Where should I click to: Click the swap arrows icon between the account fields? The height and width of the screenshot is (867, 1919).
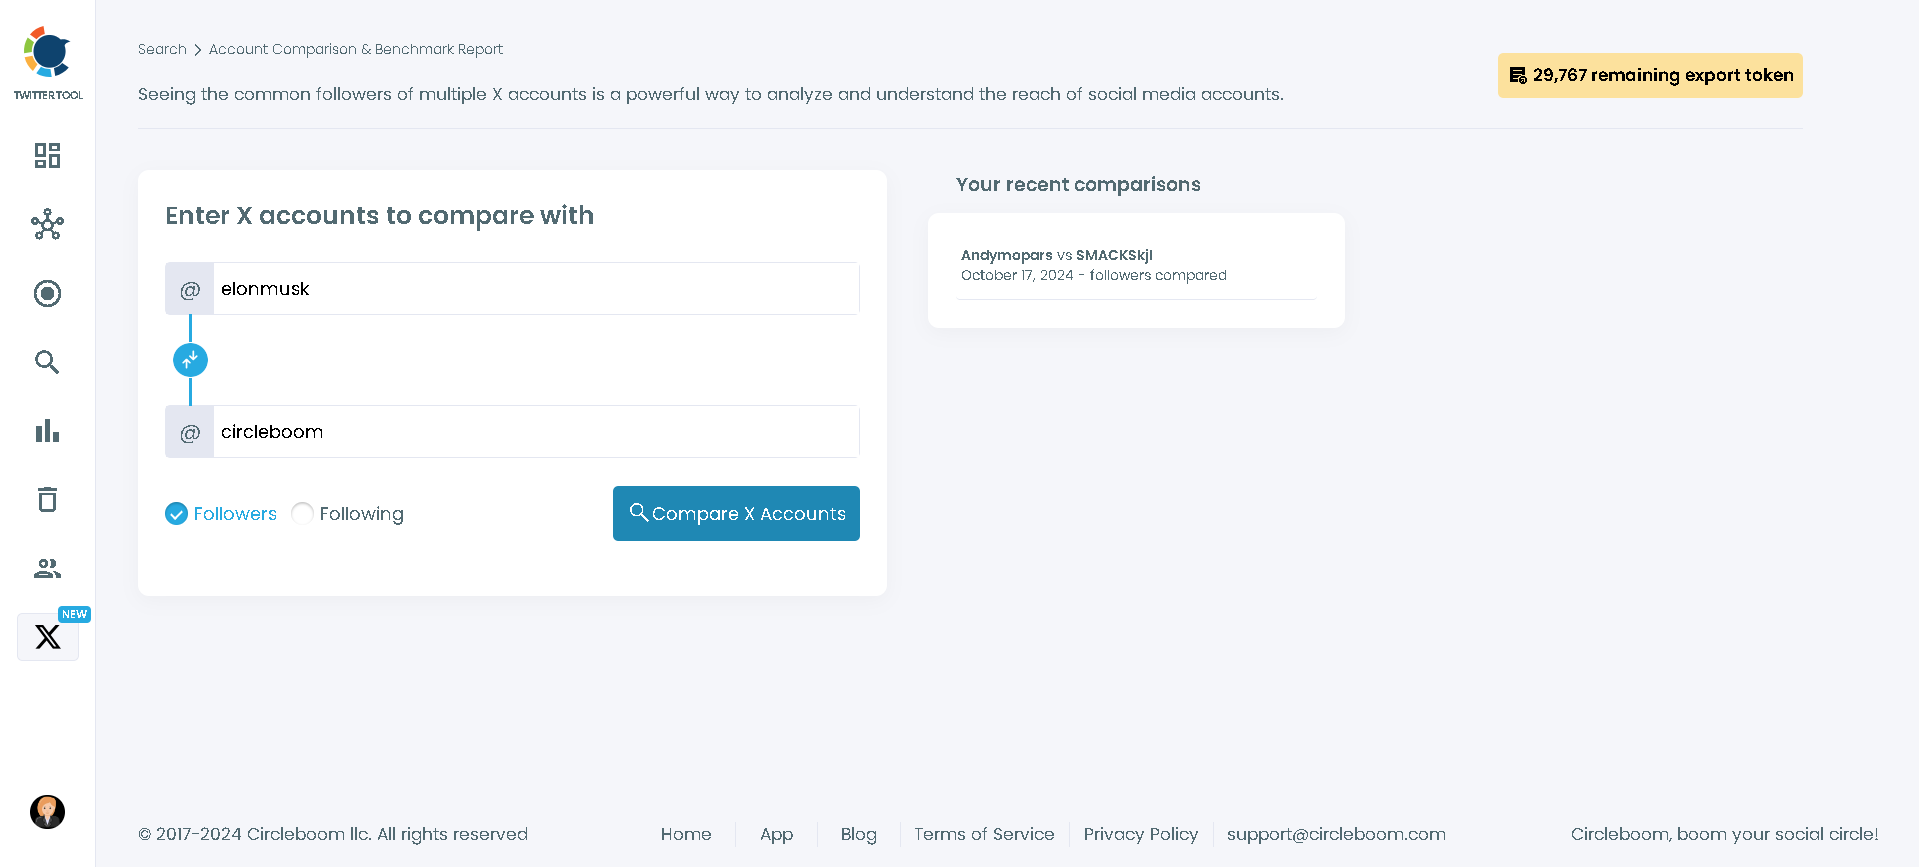coord(190,359)
